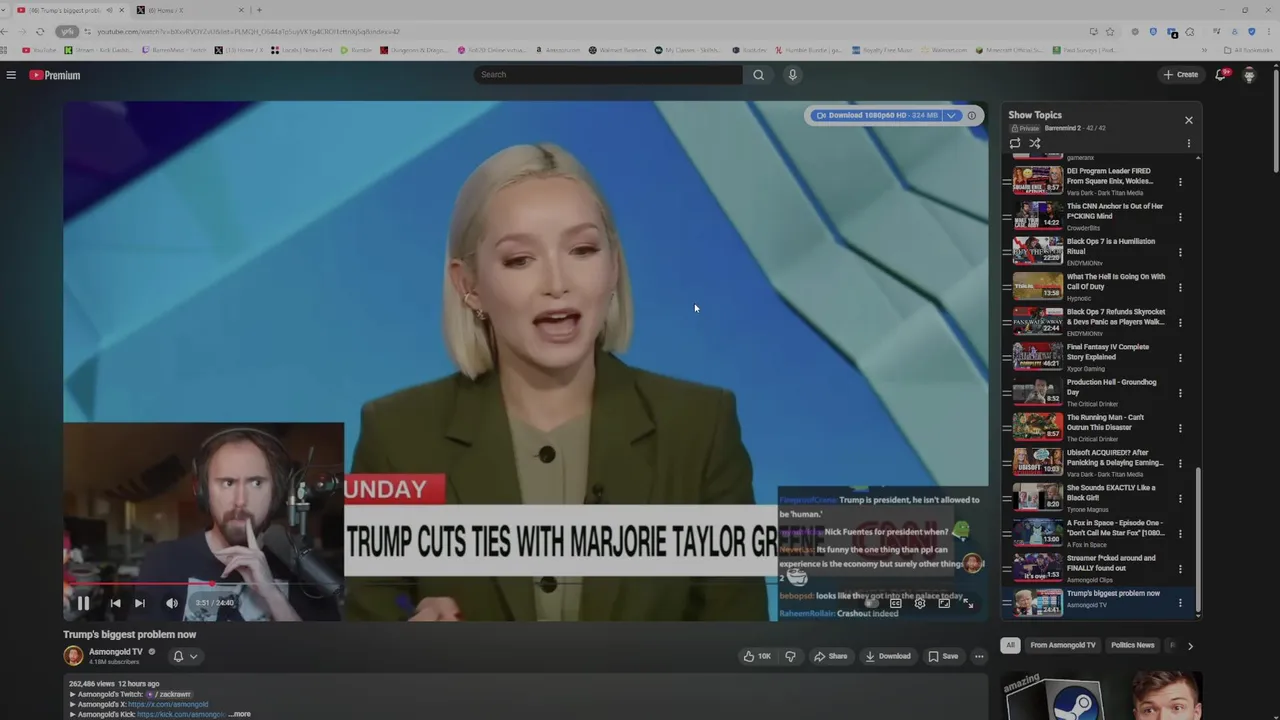The image size is (1280, 720).
Task: Mute the video with speaker icon
Action: tap(172, 603)
